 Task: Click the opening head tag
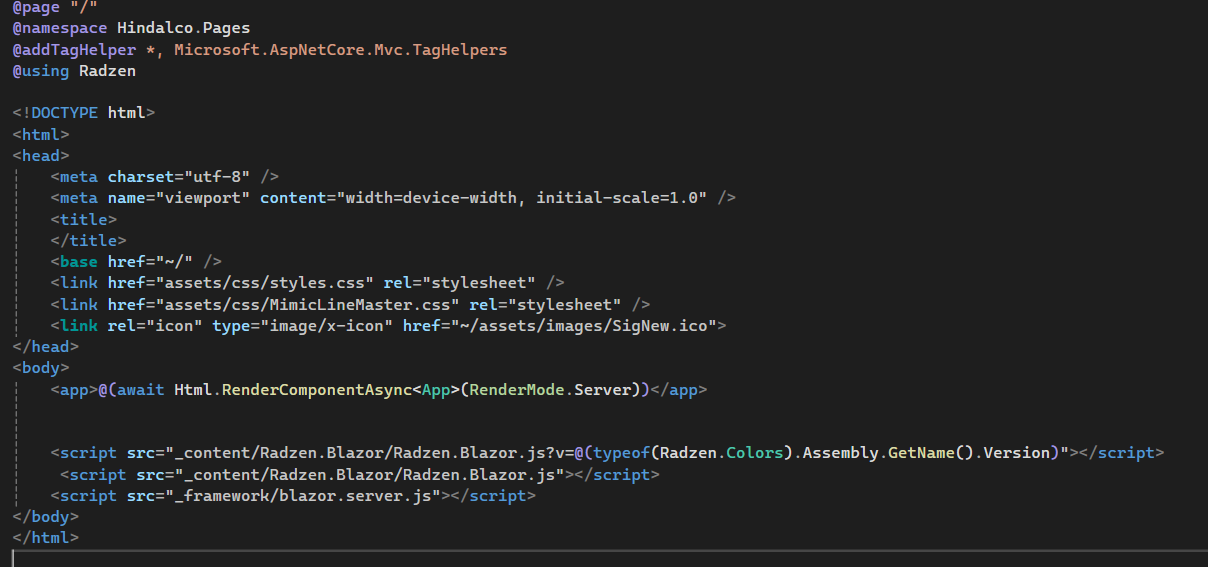41,155
